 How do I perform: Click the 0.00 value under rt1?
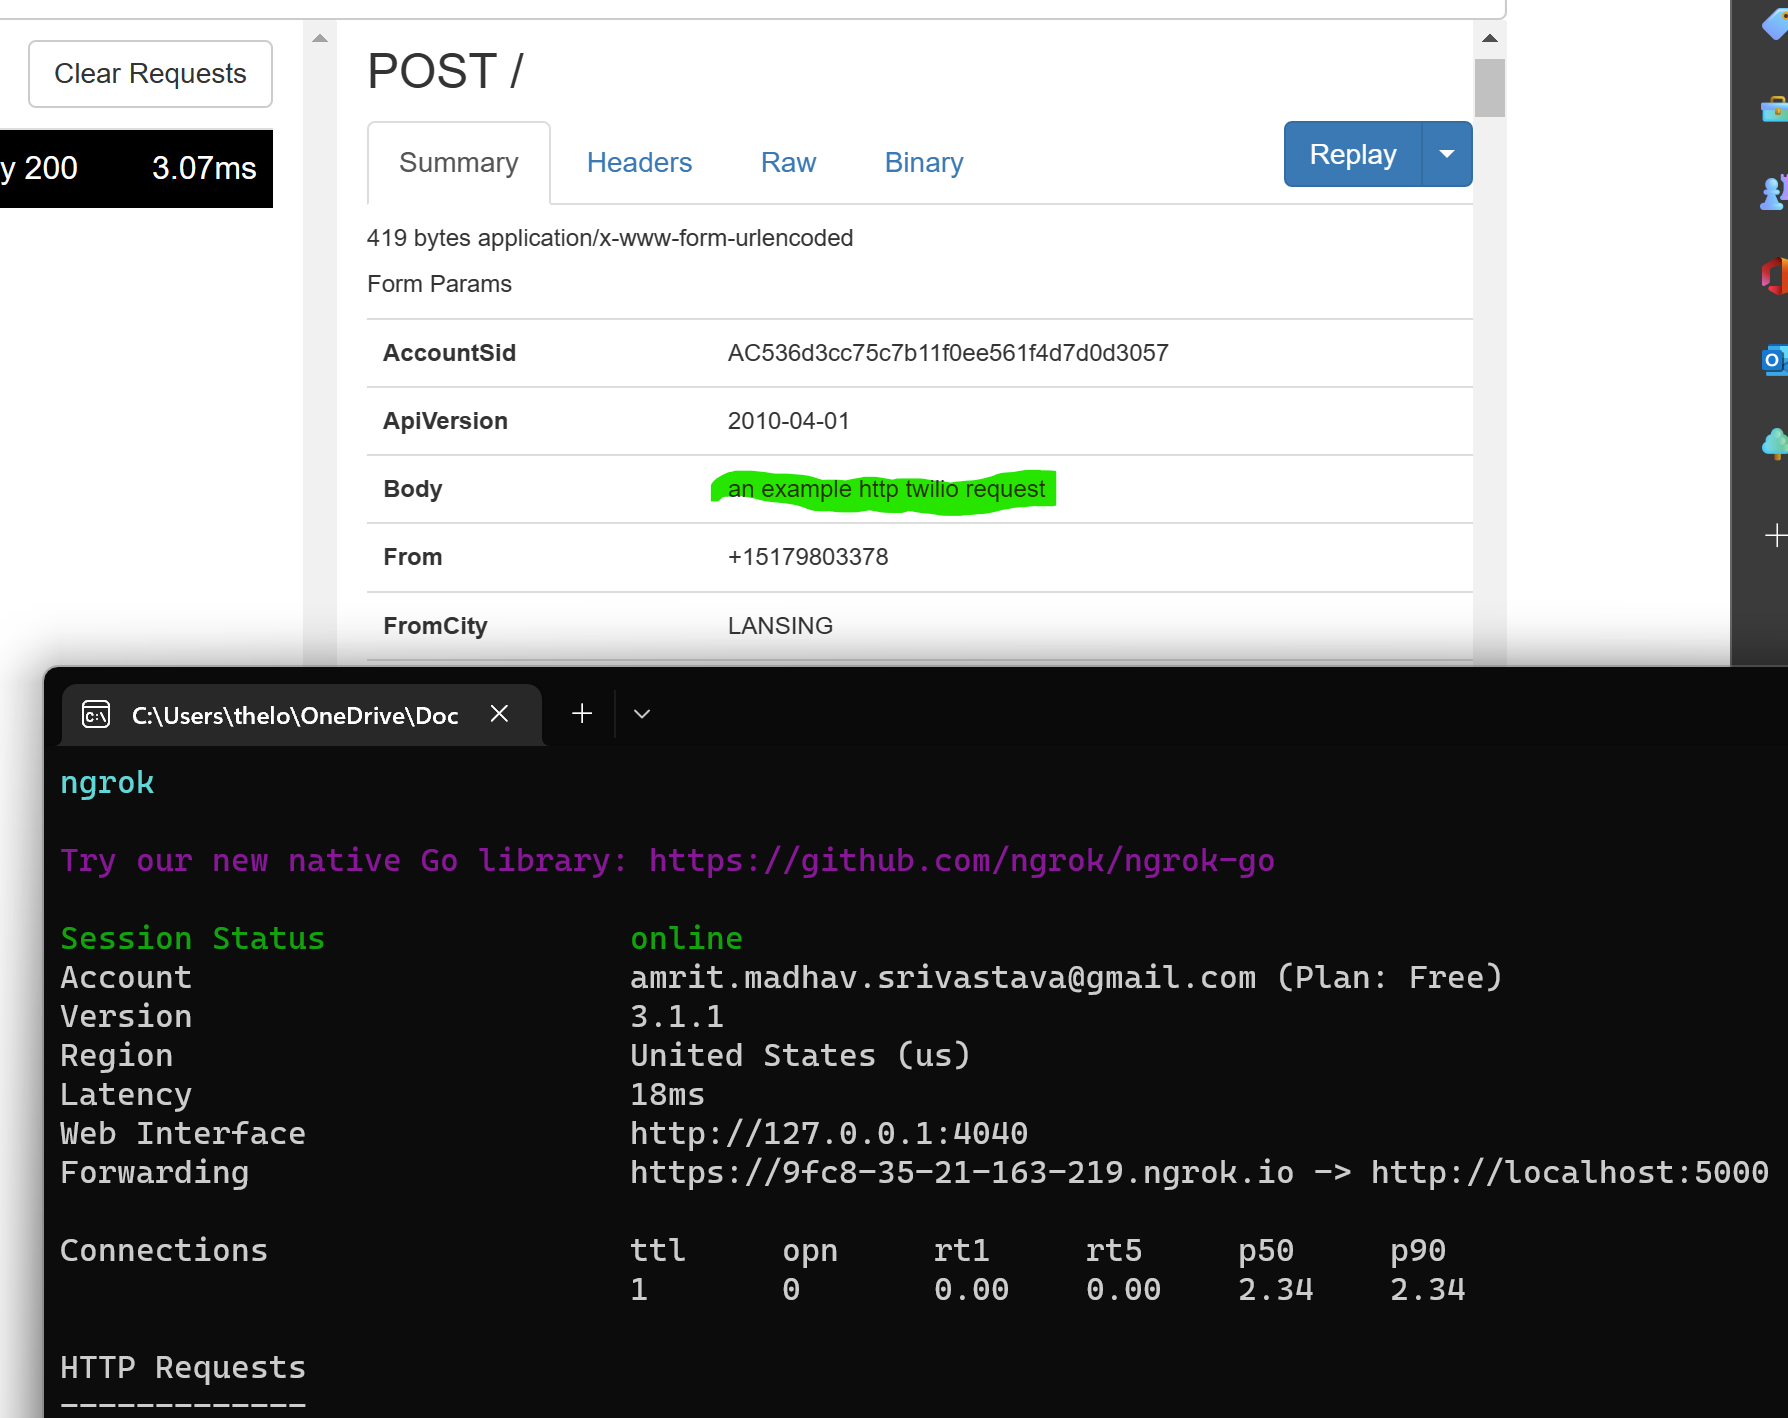point(972,1289)
